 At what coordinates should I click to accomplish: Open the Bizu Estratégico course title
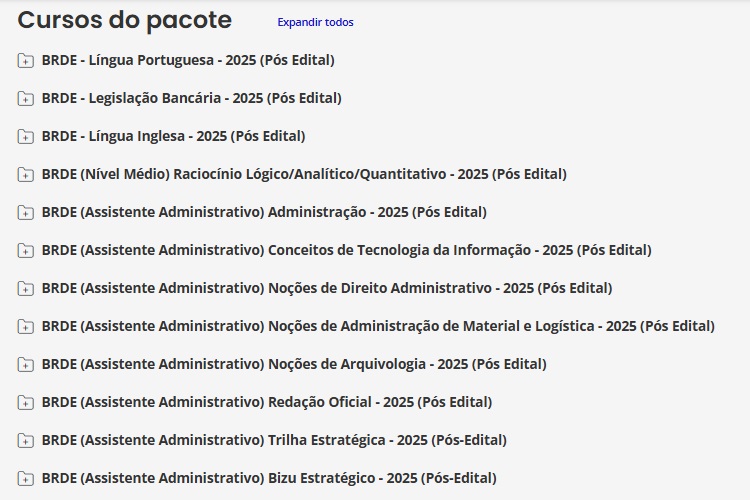tap(269, 478)
